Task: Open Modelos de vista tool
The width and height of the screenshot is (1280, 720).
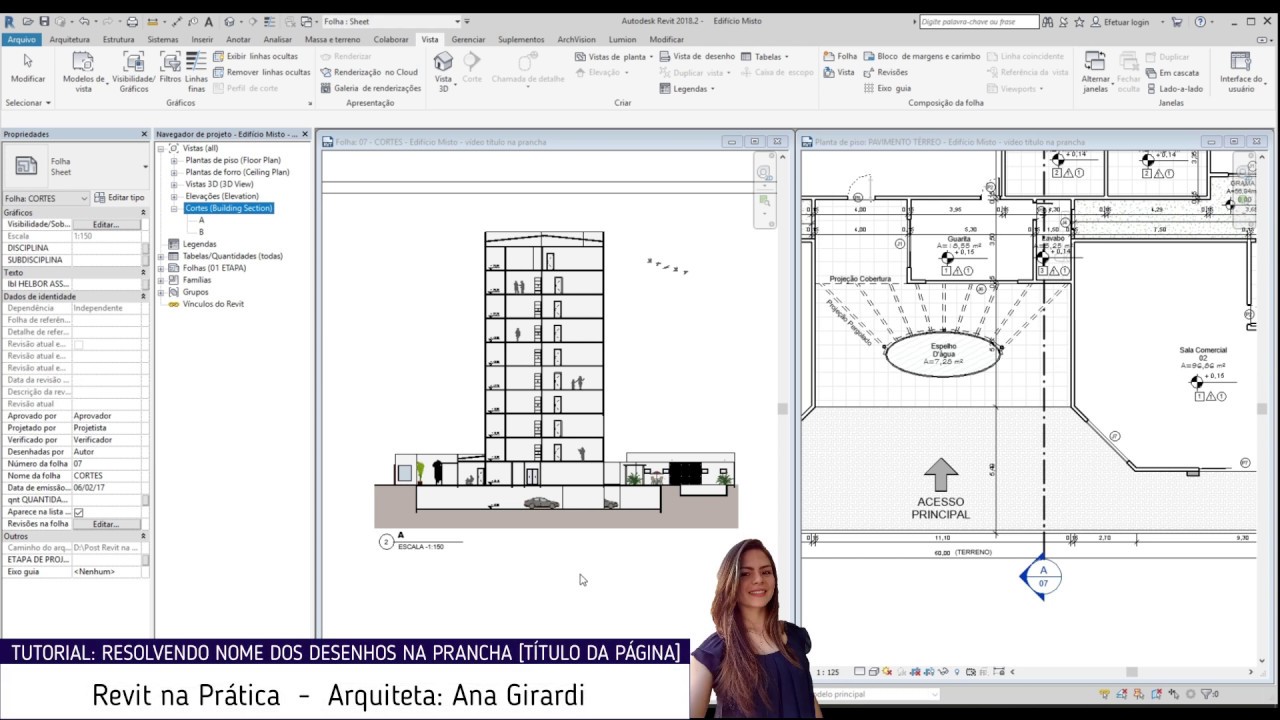Action: 83,72
